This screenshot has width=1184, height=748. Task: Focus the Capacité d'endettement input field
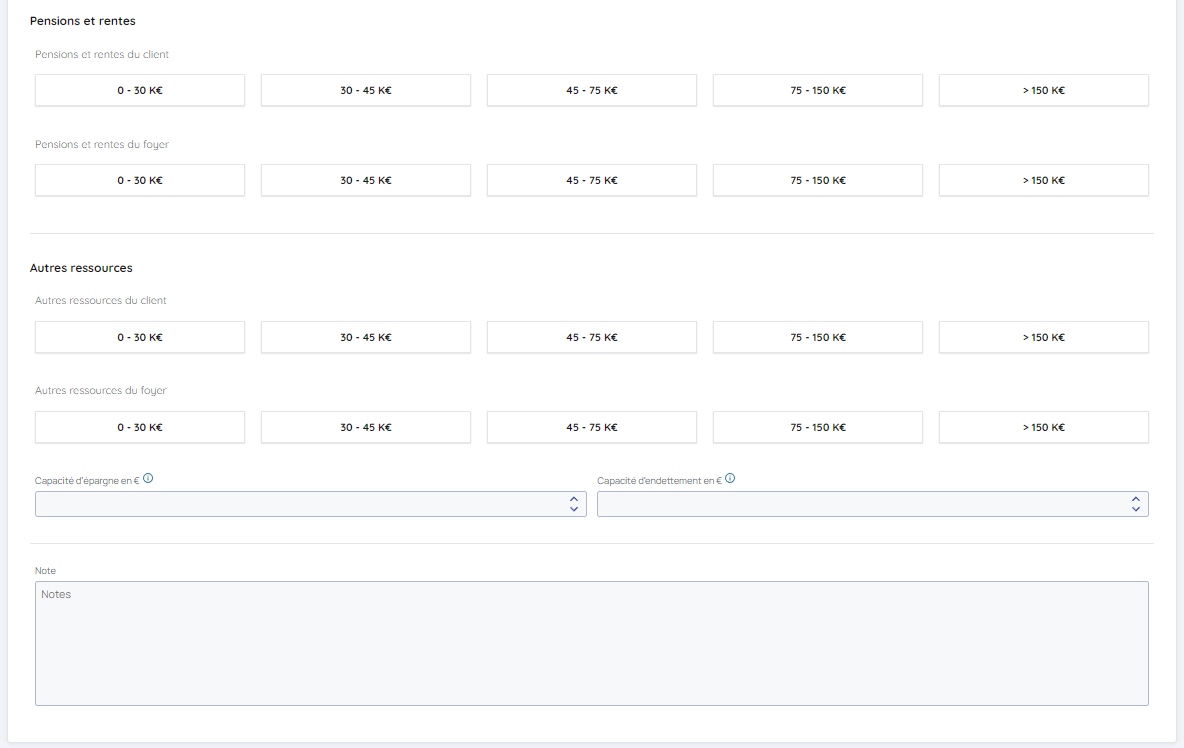coord(860,504)
